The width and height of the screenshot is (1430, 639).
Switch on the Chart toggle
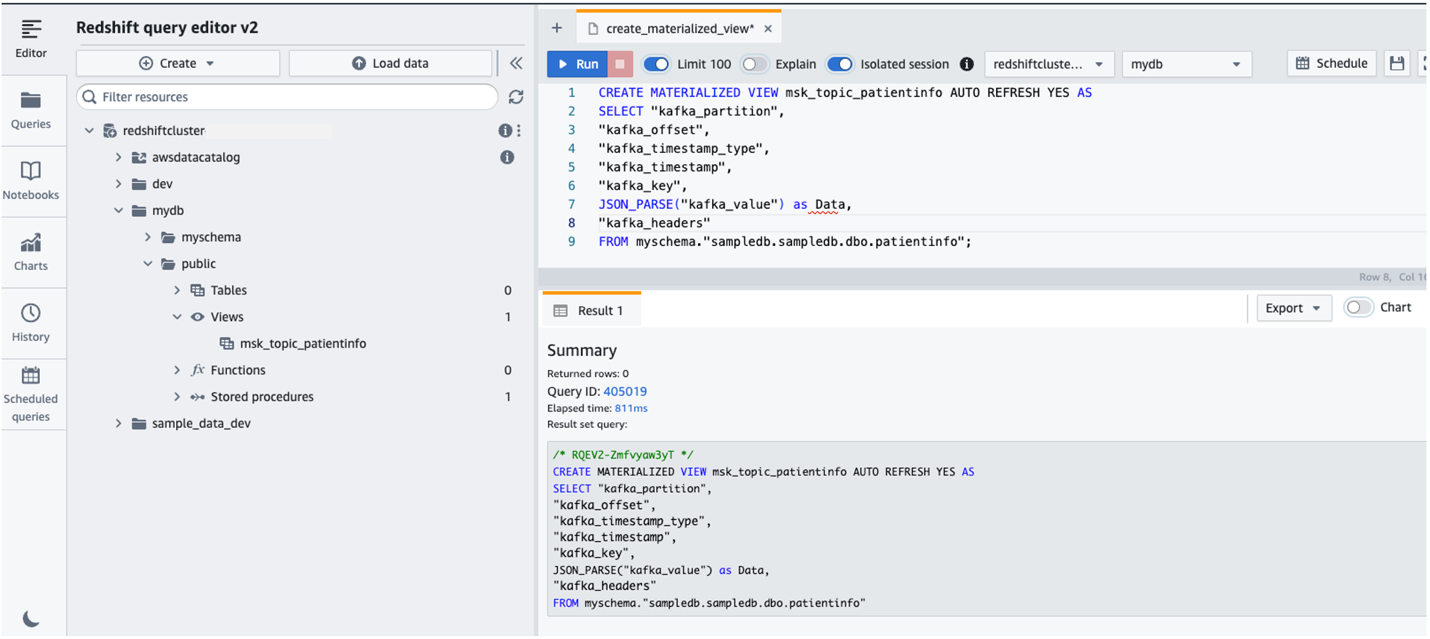coord(1359,308)
